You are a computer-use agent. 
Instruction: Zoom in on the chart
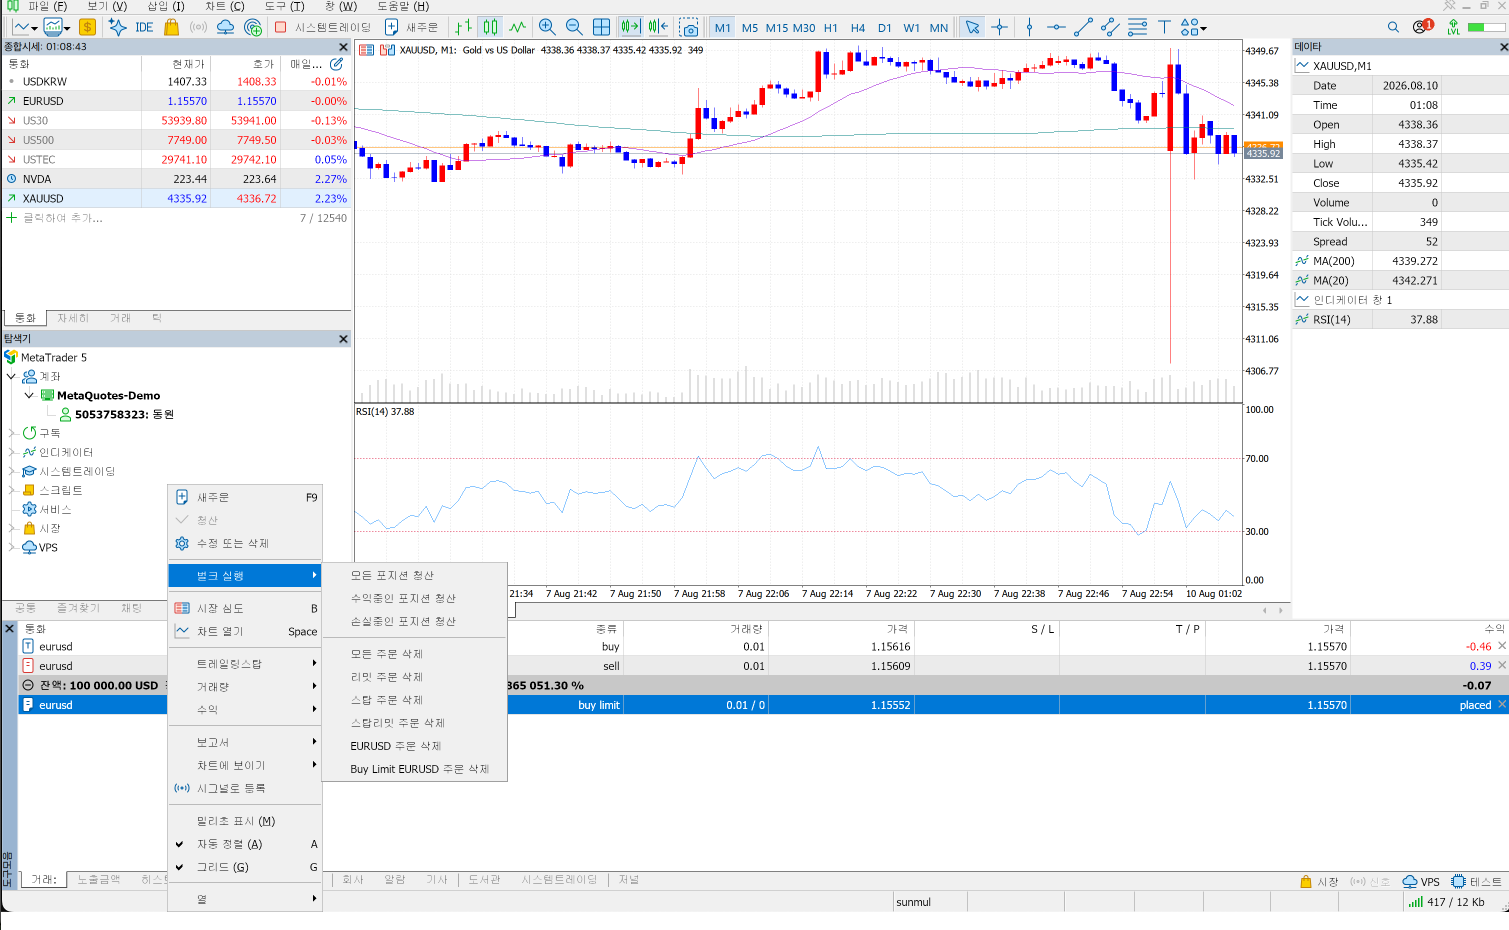click(547, 27)
